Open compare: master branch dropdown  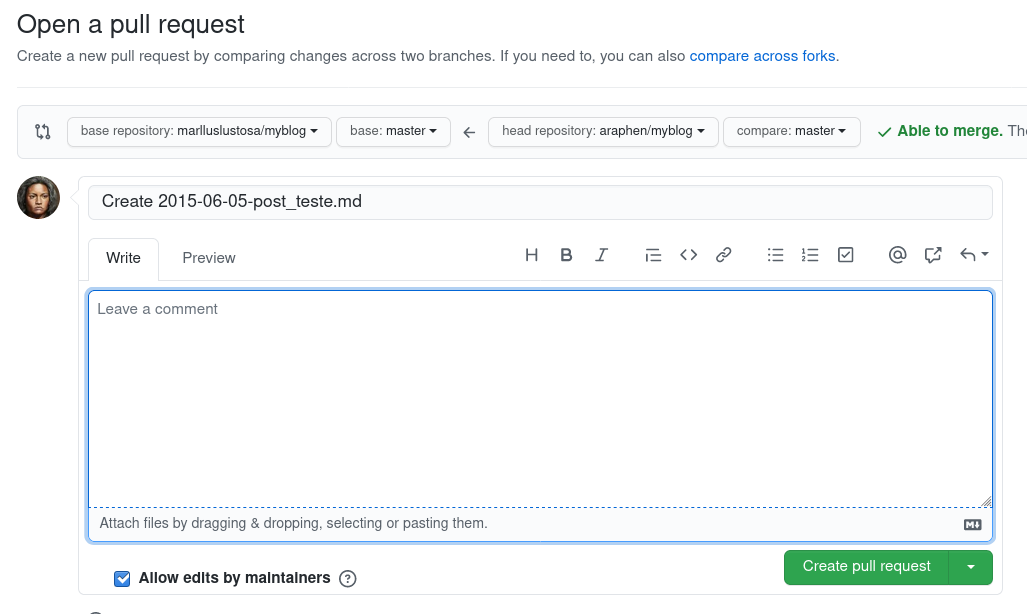(791, 131)
